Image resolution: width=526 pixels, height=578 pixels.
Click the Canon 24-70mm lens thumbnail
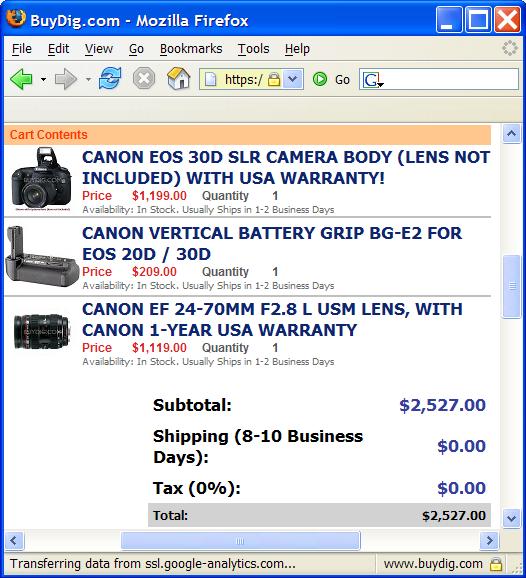[x=42, y=331]
